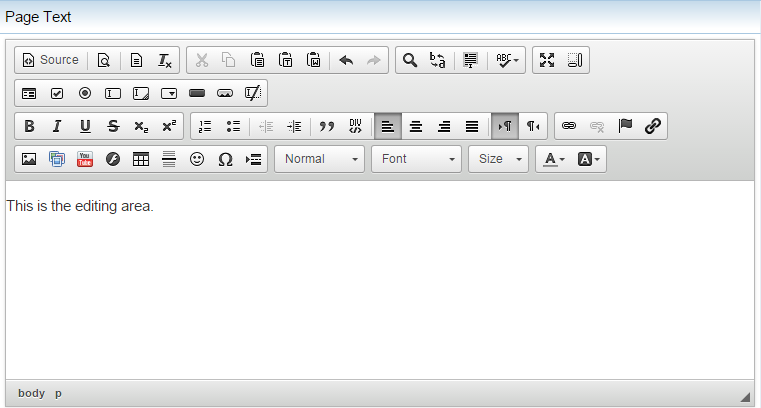Open the smiley emoticon picker
The width and height of the screenshot is (761, 408).
[x=197, y=159]
